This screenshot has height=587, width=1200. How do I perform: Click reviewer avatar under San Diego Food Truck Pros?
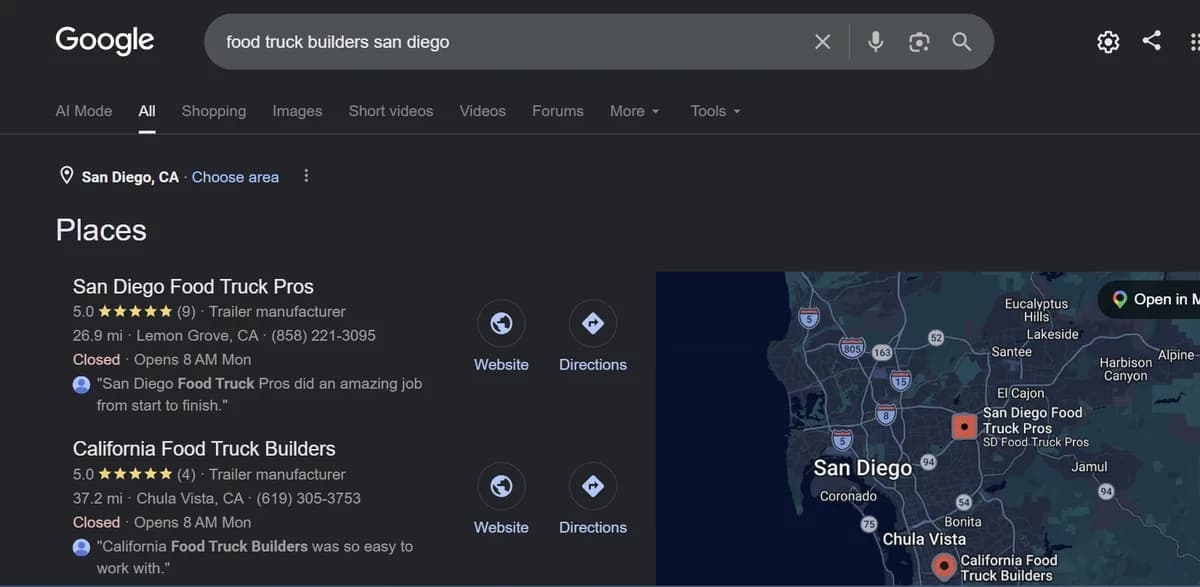tap(81, 384)
